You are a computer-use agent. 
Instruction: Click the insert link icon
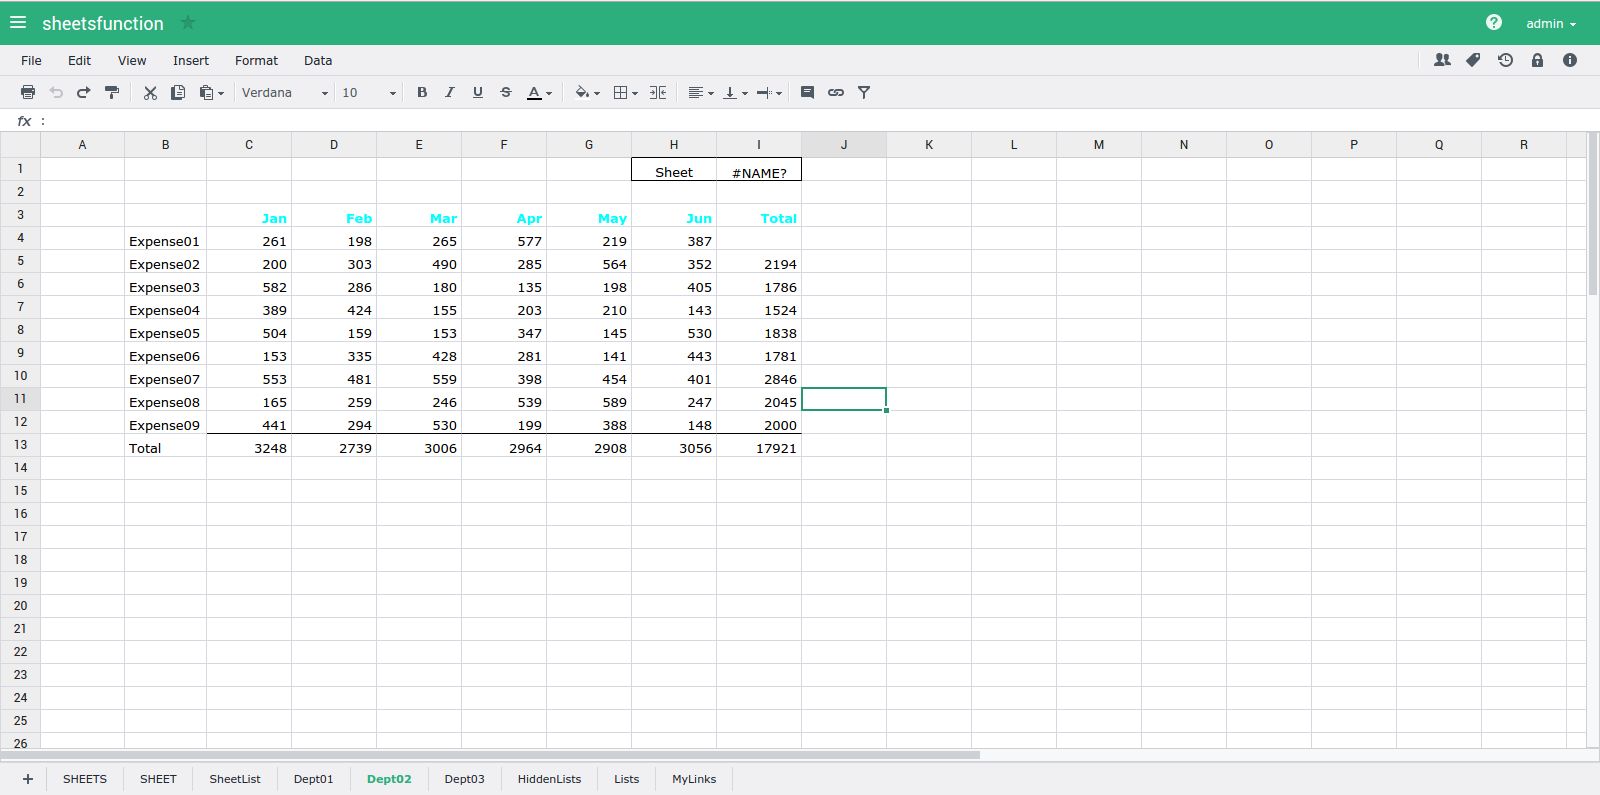[x=836, y=92]
